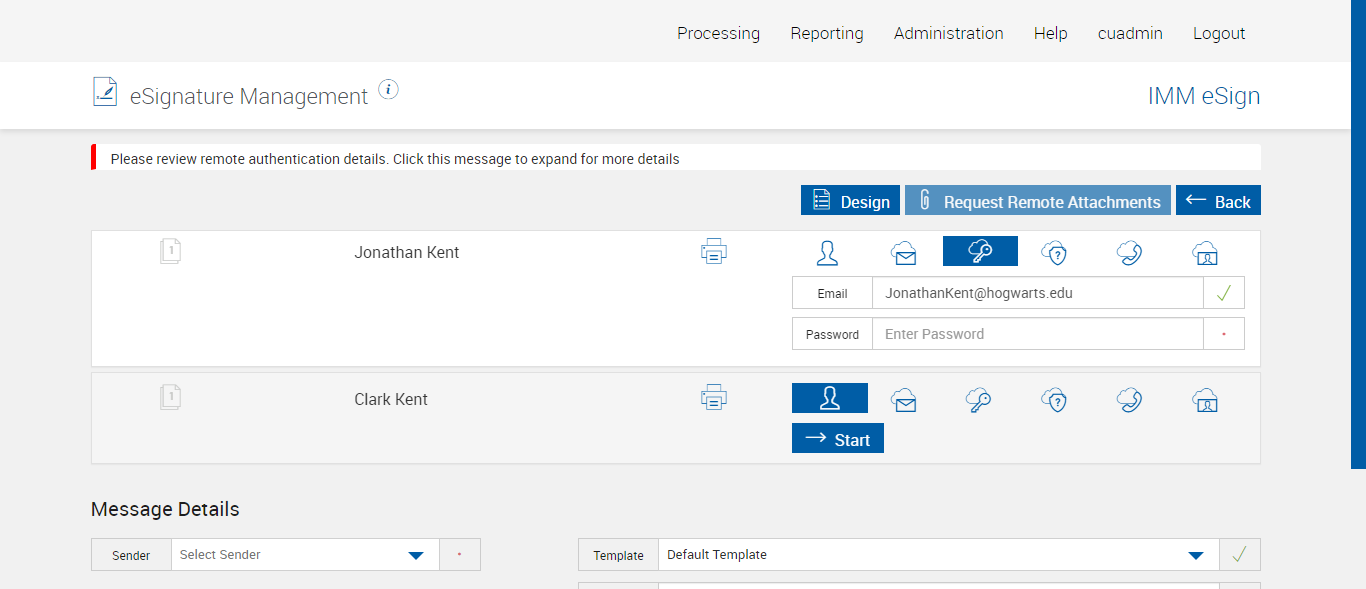Viewport: 1366px width, 589px height.
Task: Click into the Enter Password field
Action: (1037, 334)
